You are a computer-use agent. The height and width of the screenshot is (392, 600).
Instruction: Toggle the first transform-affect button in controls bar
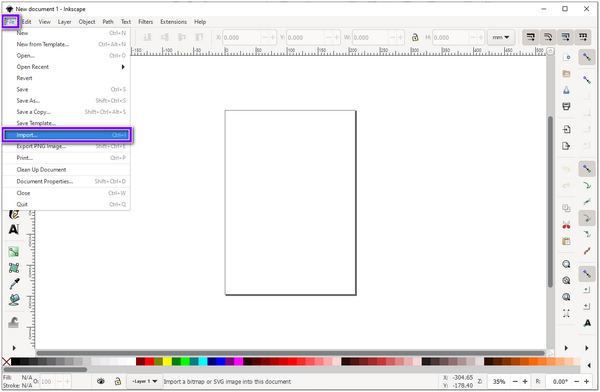[531, 37]
